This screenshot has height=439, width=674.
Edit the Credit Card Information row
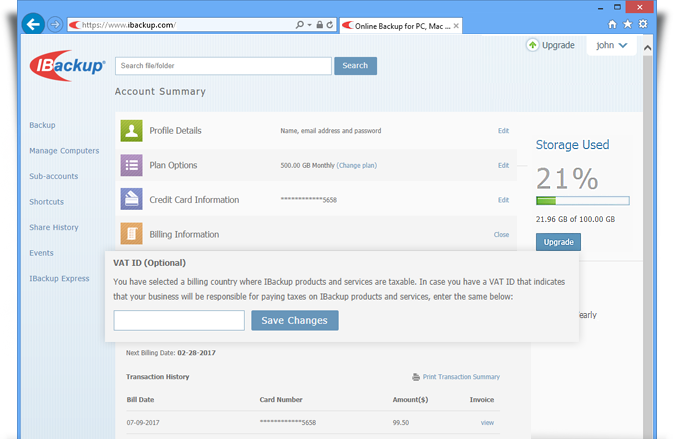tap(503, 200)
